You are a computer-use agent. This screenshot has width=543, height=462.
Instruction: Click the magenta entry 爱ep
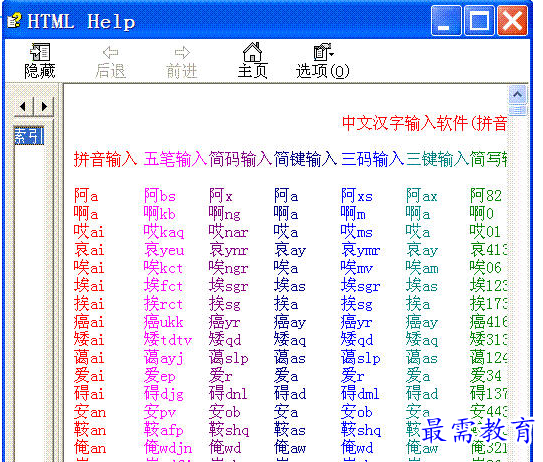pos(160,375)
